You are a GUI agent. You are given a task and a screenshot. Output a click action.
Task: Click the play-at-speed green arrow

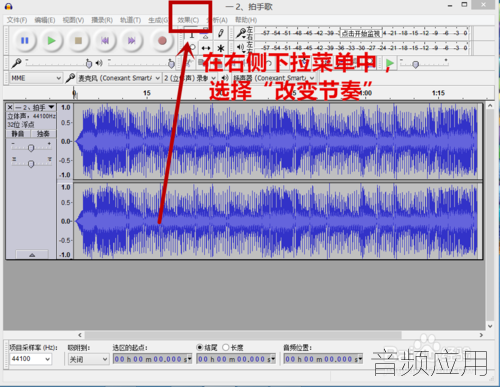(389, 63)
